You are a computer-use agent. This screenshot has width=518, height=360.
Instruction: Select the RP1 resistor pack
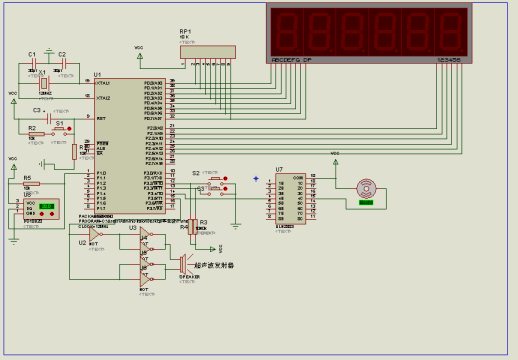point(208,53)
